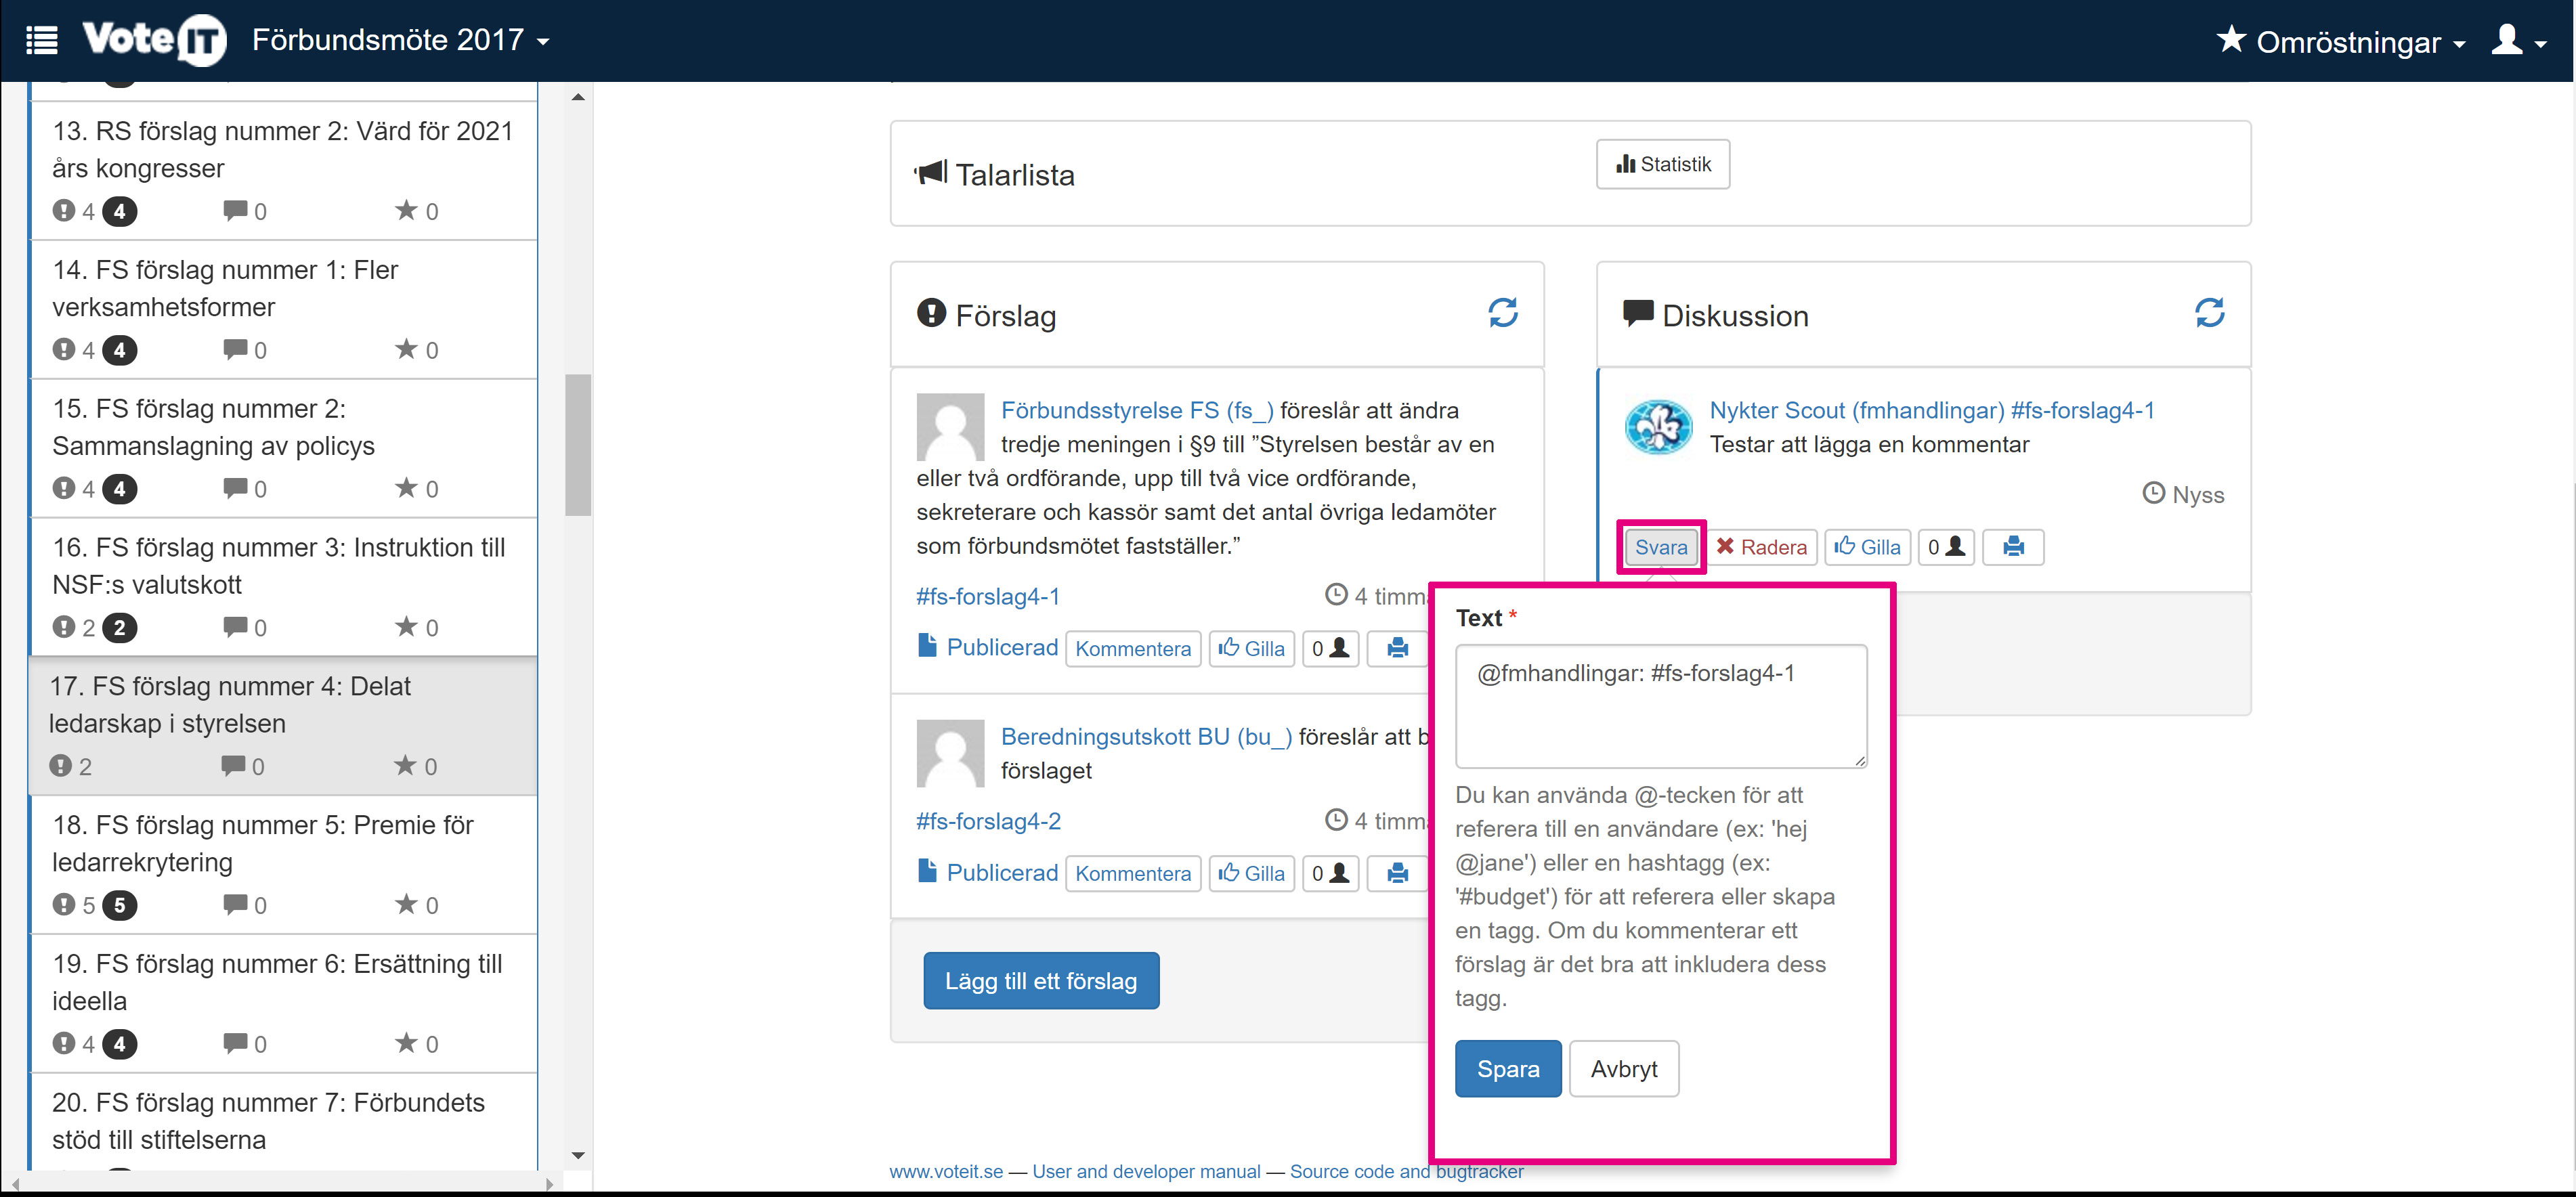2576x1197 pixels.
Task: Print the #fs-forslag4-2 proposal
Action: pos(1397,874)
